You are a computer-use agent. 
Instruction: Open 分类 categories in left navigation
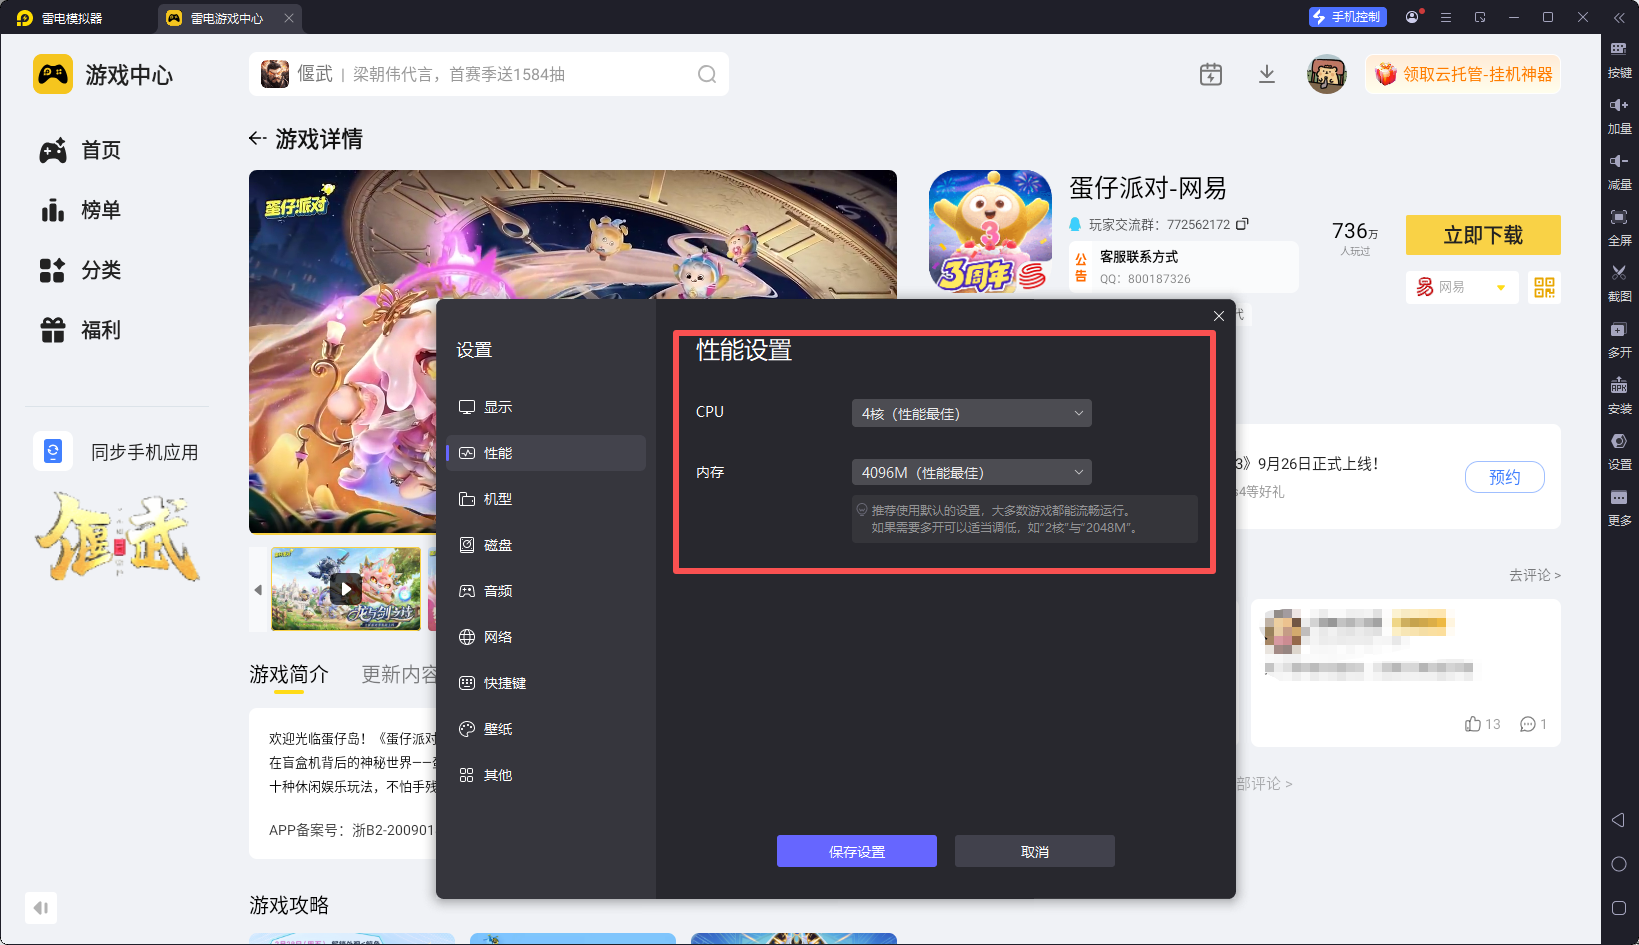pos(80,270)
